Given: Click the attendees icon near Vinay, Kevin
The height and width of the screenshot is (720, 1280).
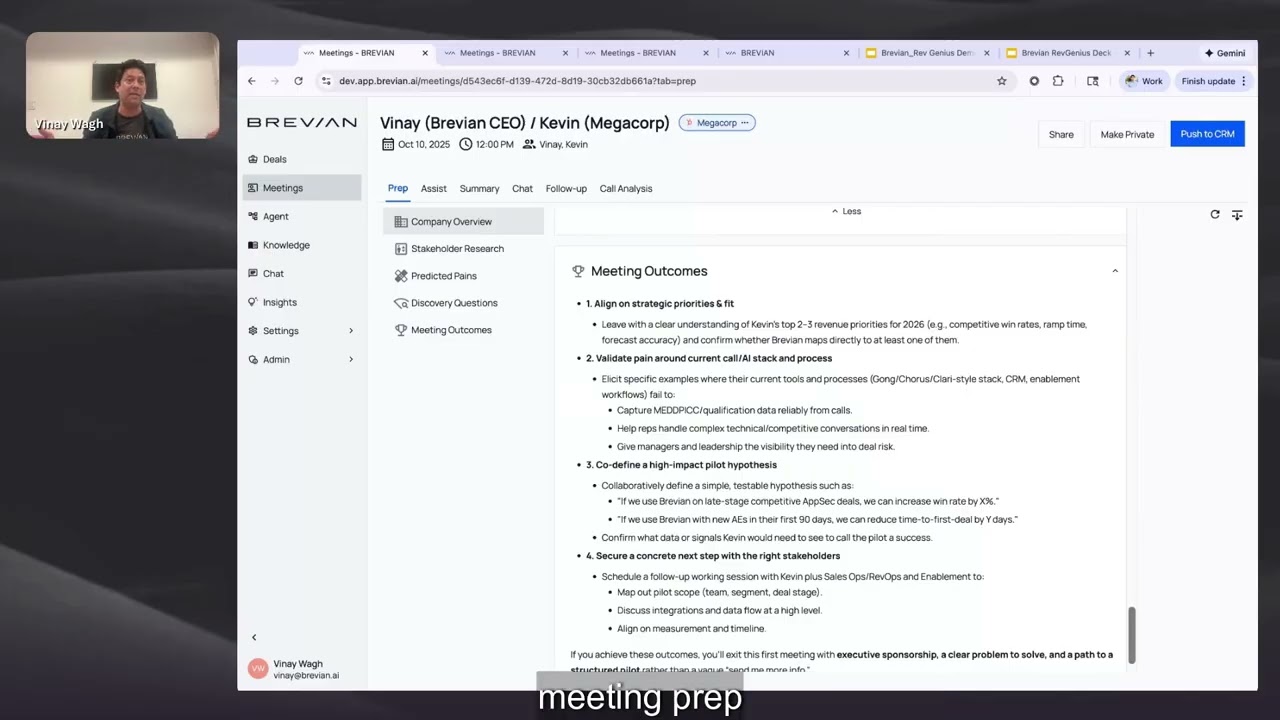Looking at the screenshot, I should click(529, 144).
